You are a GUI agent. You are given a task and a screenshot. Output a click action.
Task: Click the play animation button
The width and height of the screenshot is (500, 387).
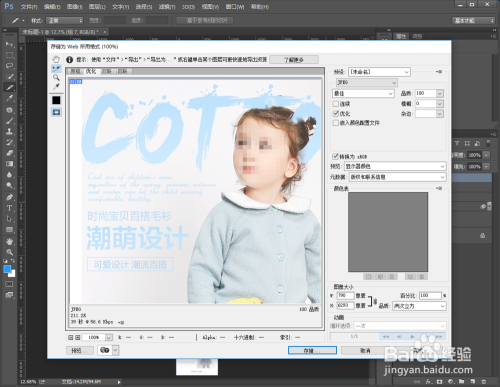412,337
